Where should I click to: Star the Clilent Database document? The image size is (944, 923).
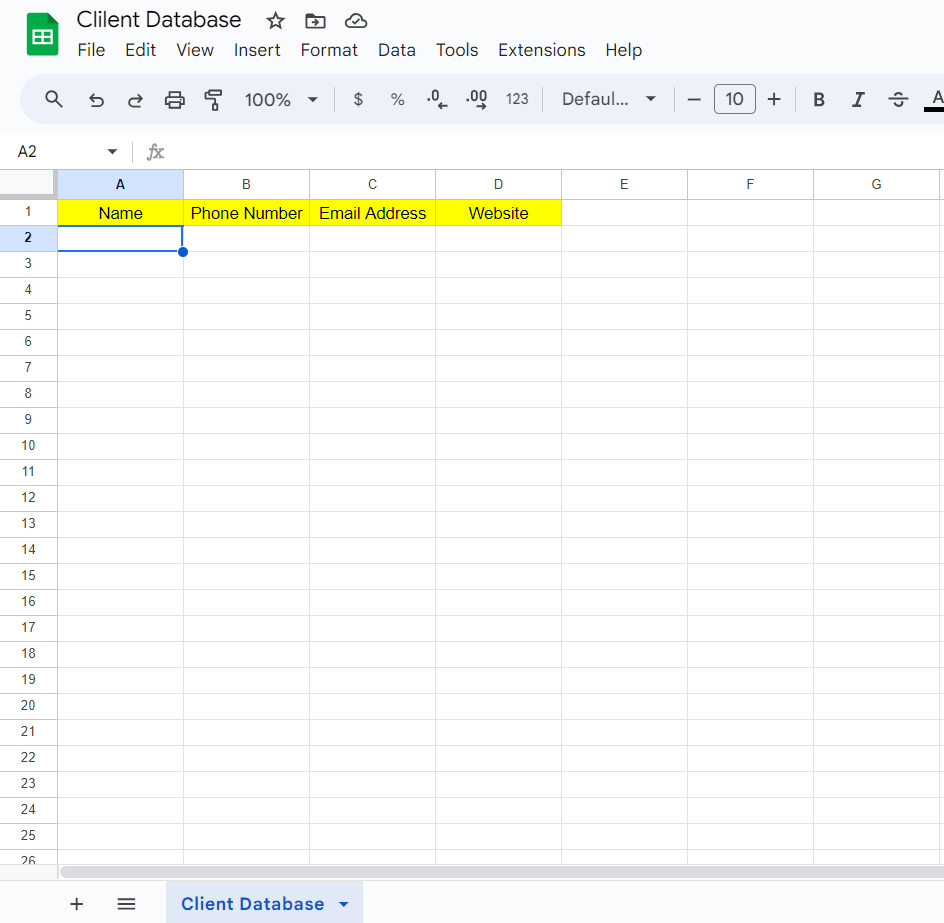(275, 21)
